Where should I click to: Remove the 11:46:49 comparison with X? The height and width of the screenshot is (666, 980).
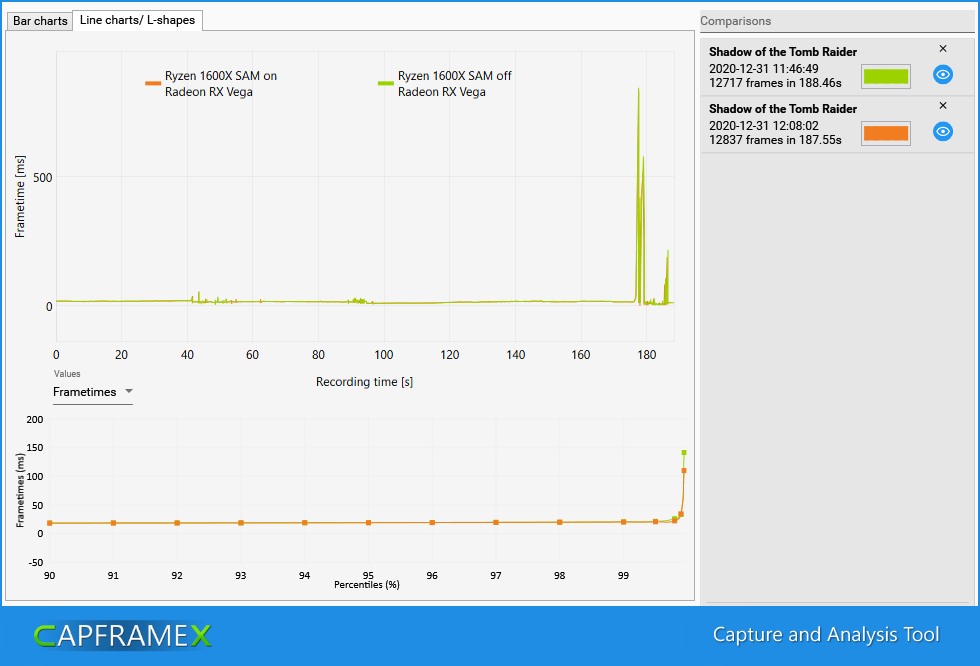(x=943, y=49)
